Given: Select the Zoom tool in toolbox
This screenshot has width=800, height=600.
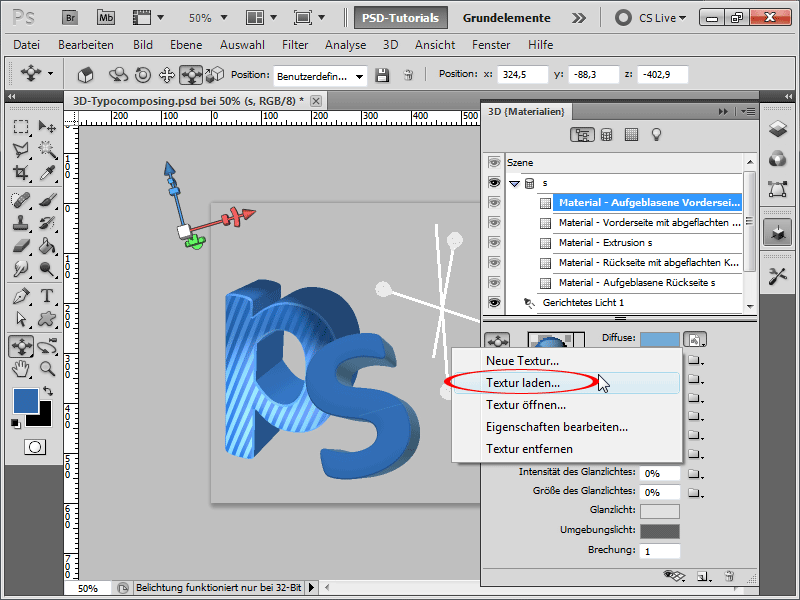Looking at the screenshot, I should [47, 369].
